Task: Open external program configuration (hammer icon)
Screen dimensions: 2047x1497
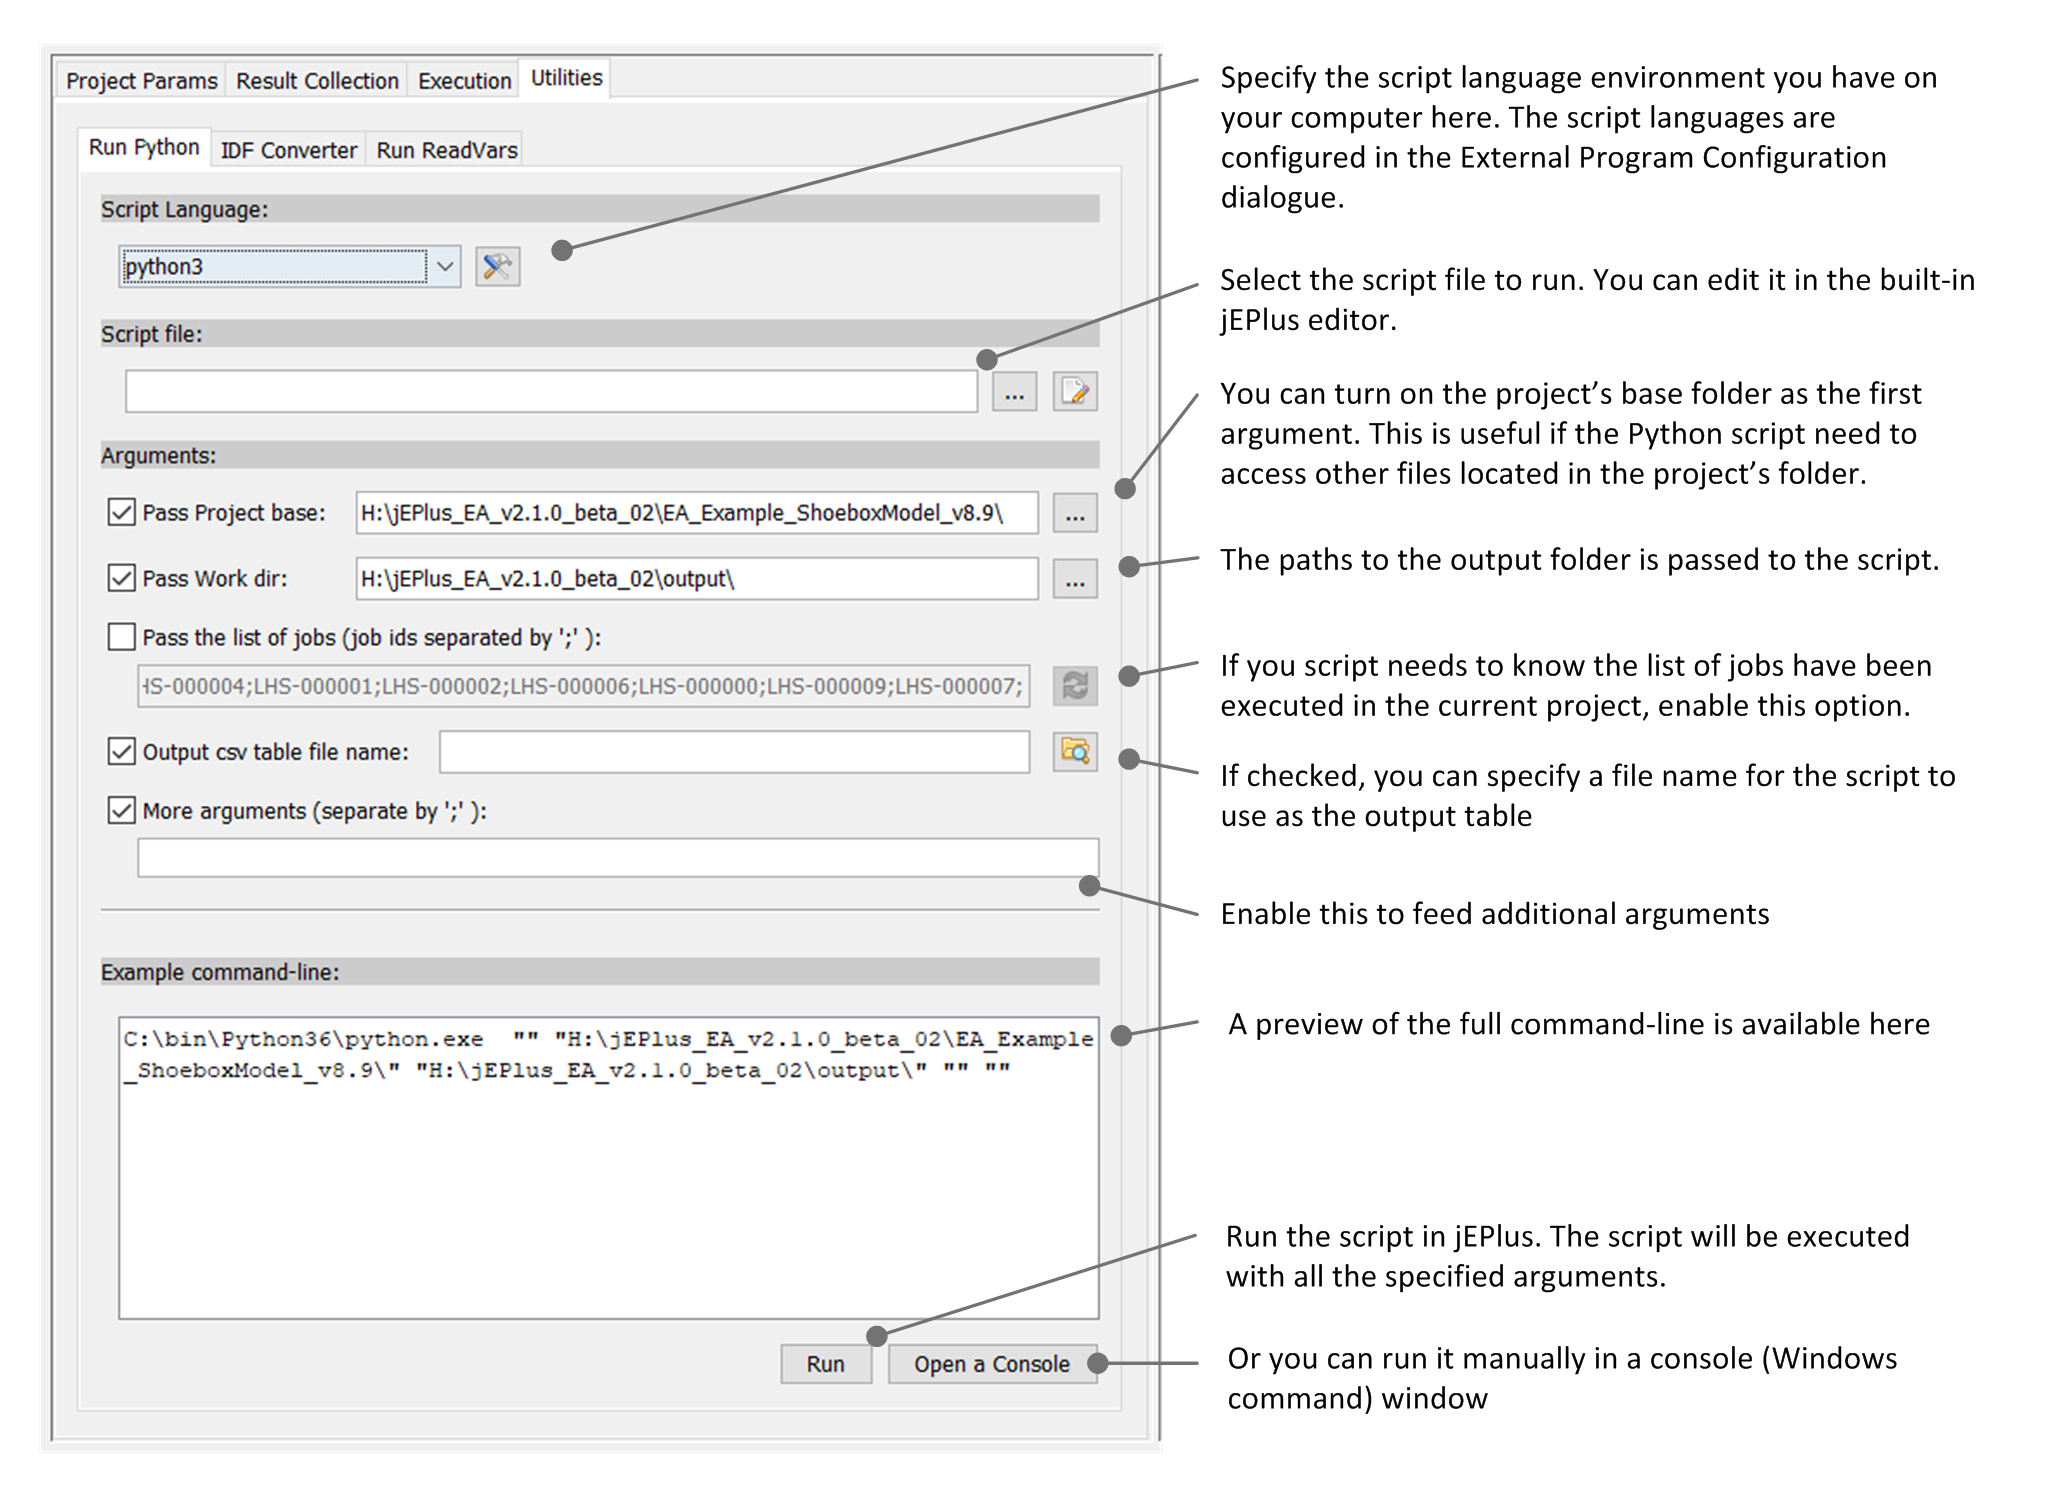Action: [x=497, y=267]
